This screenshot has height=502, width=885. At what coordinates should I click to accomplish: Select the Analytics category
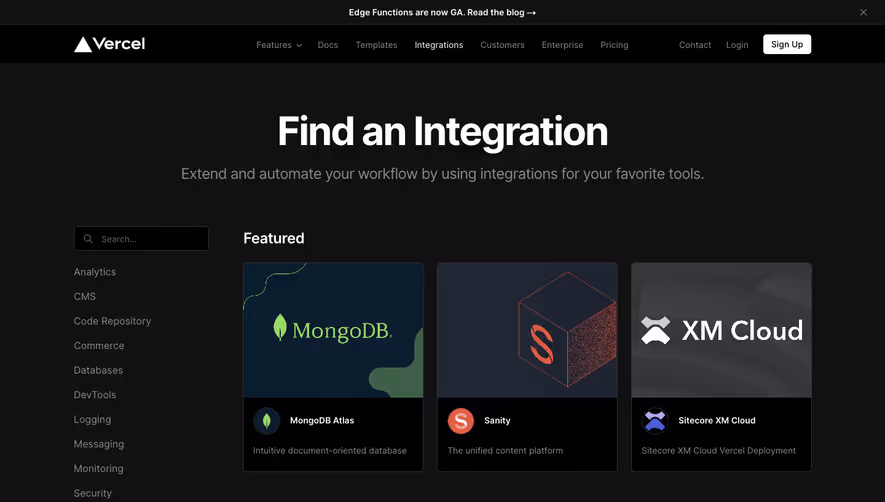click(x=95, y=272)
